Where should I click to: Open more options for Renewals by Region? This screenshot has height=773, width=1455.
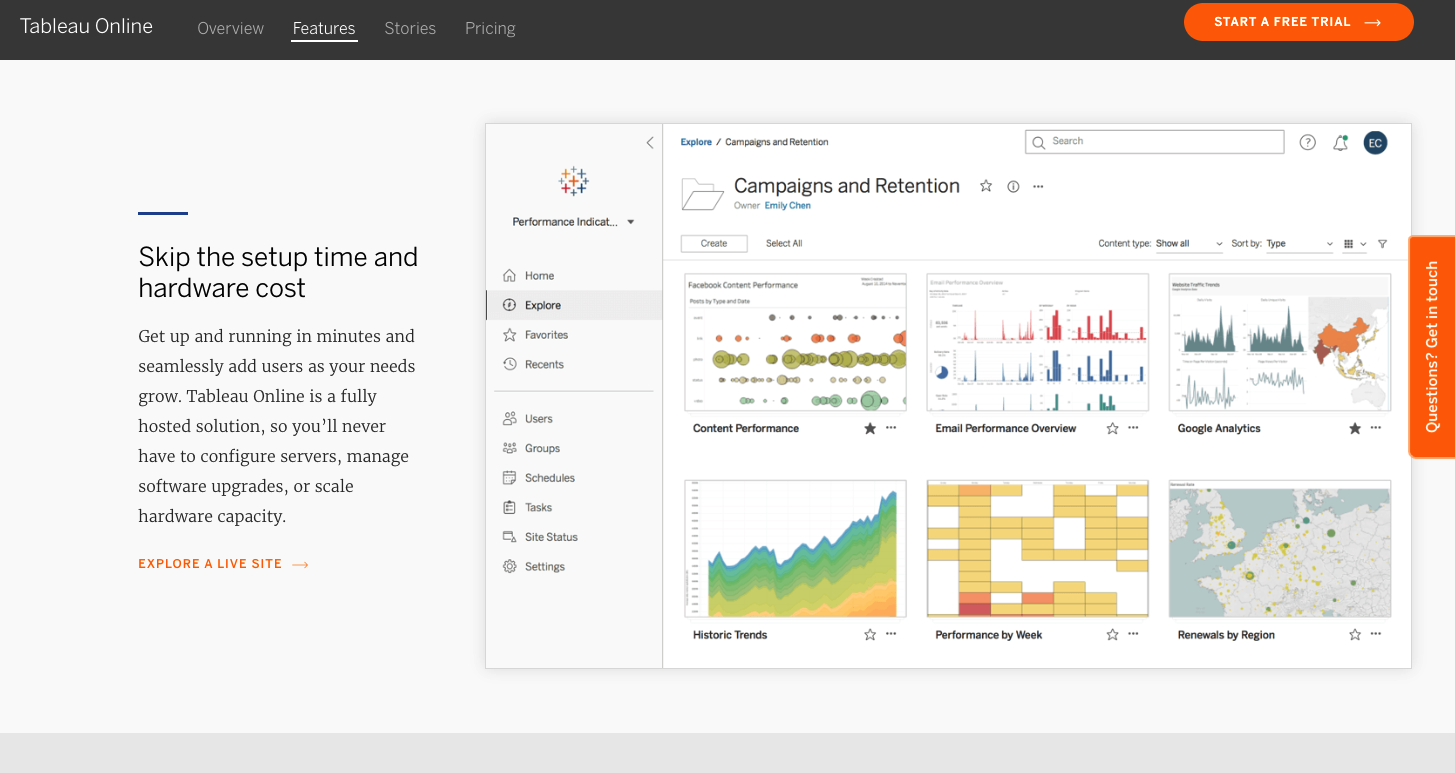pos(1376,634)
